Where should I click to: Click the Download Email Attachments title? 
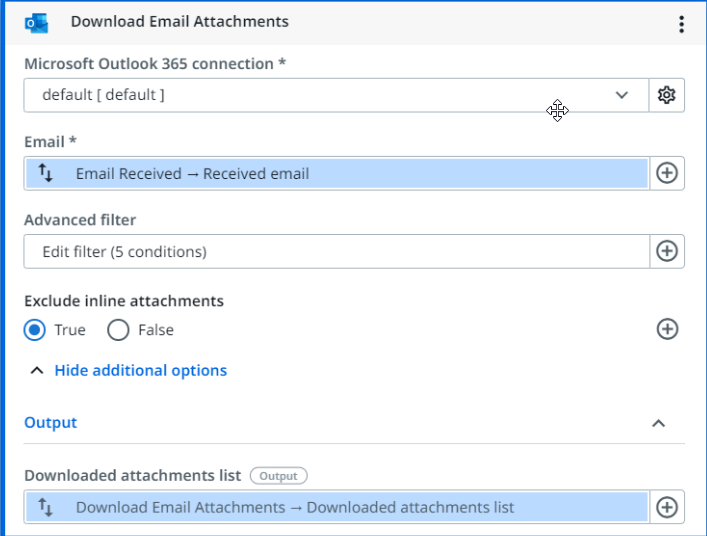click(x=180, y=22)
